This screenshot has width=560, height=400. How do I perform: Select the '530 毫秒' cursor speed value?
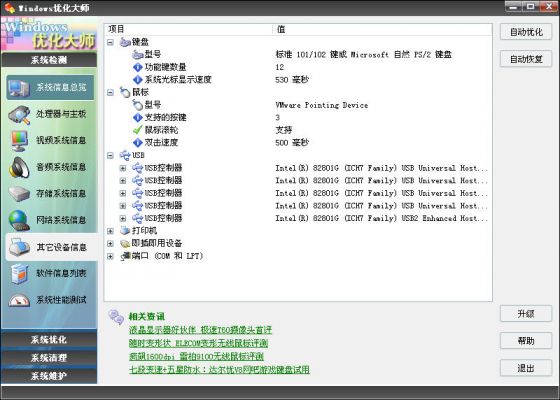[292, 80]
